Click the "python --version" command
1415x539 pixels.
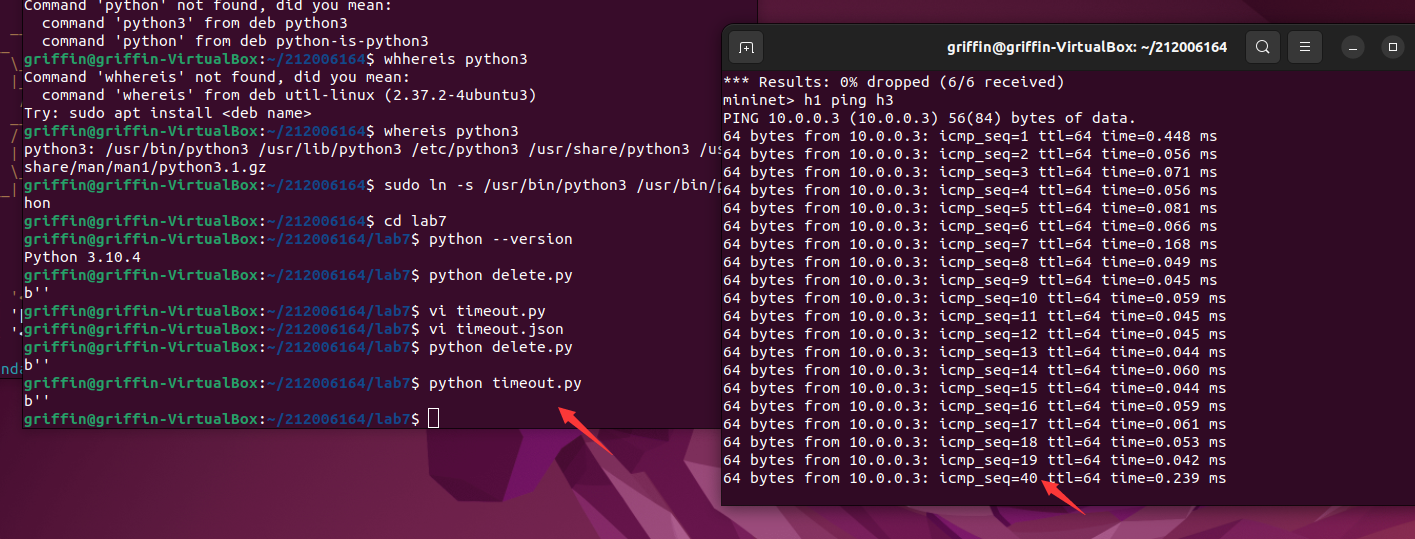(500, 239)
